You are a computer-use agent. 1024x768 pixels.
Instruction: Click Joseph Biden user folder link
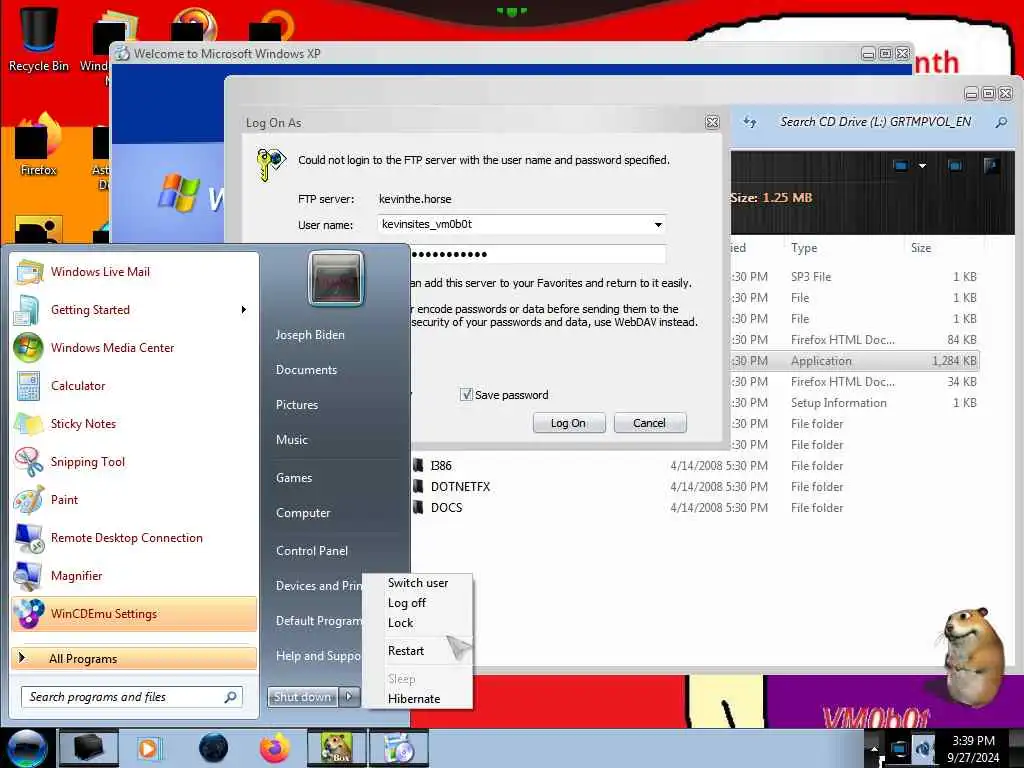click(310, 335)
